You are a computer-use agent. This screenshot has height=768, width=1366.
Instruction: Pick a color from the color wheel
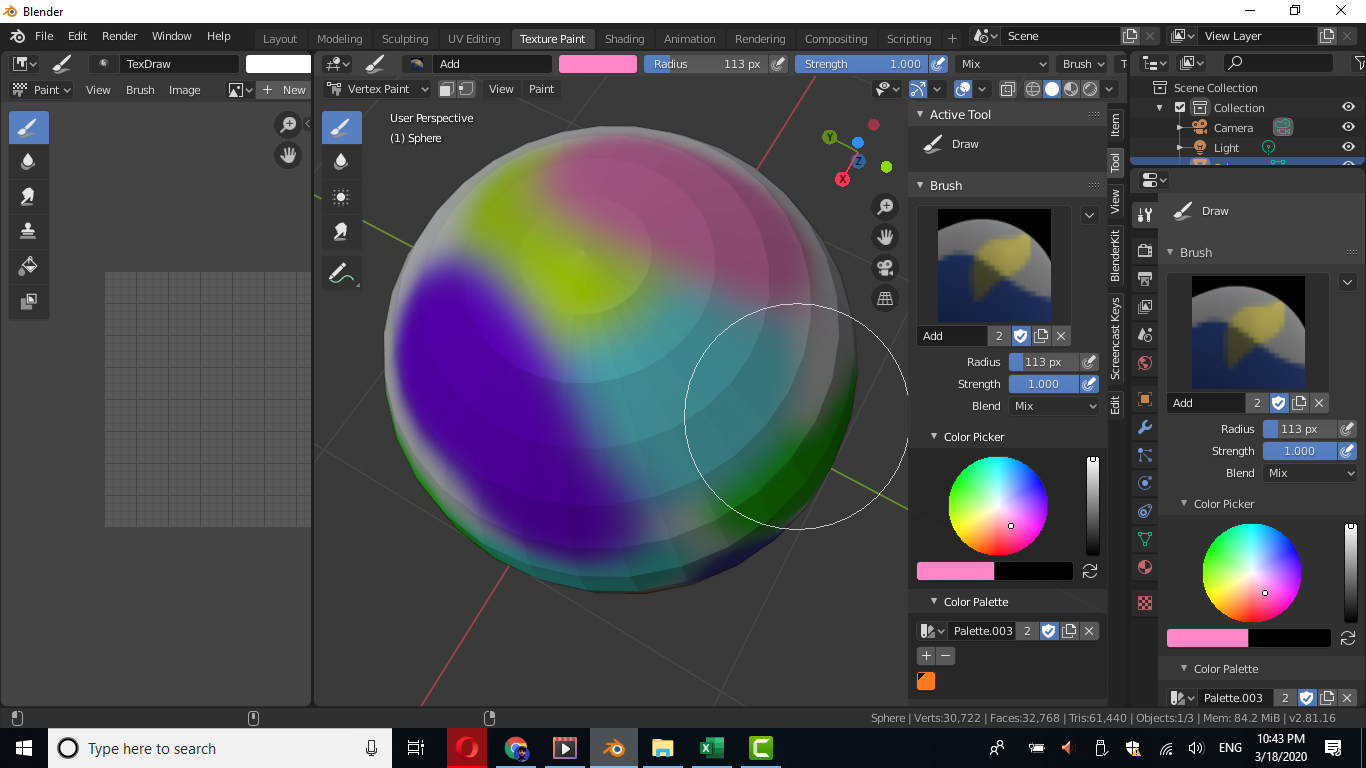998,506
